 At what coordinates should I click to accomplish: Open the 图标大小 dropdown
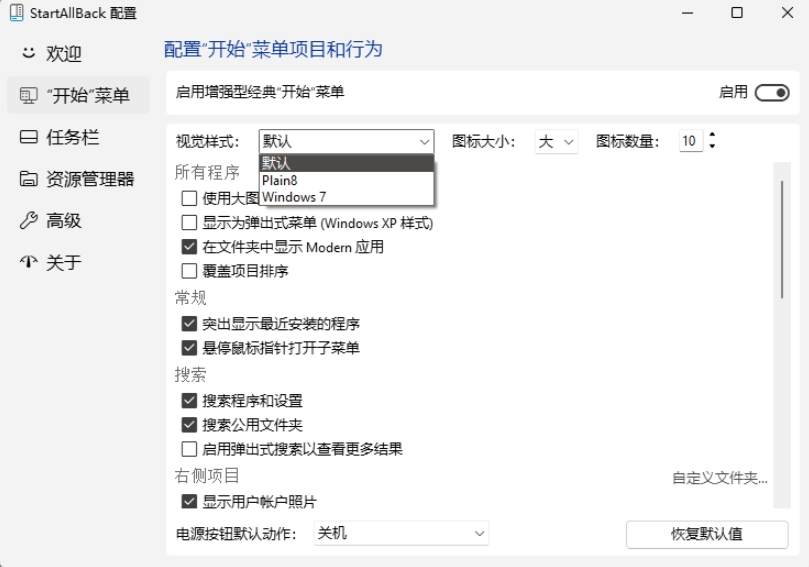[557, 142]
